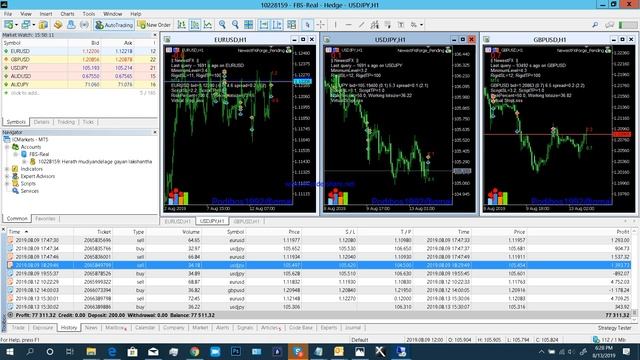Select the Bar Chart type icon
Viewport: 640px width, 360px height.
pos(182,25)
